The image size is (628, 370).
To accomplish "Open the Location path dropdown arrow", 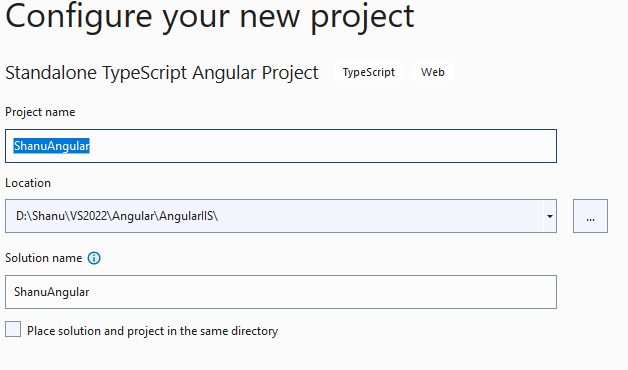I will pos(550,216).
